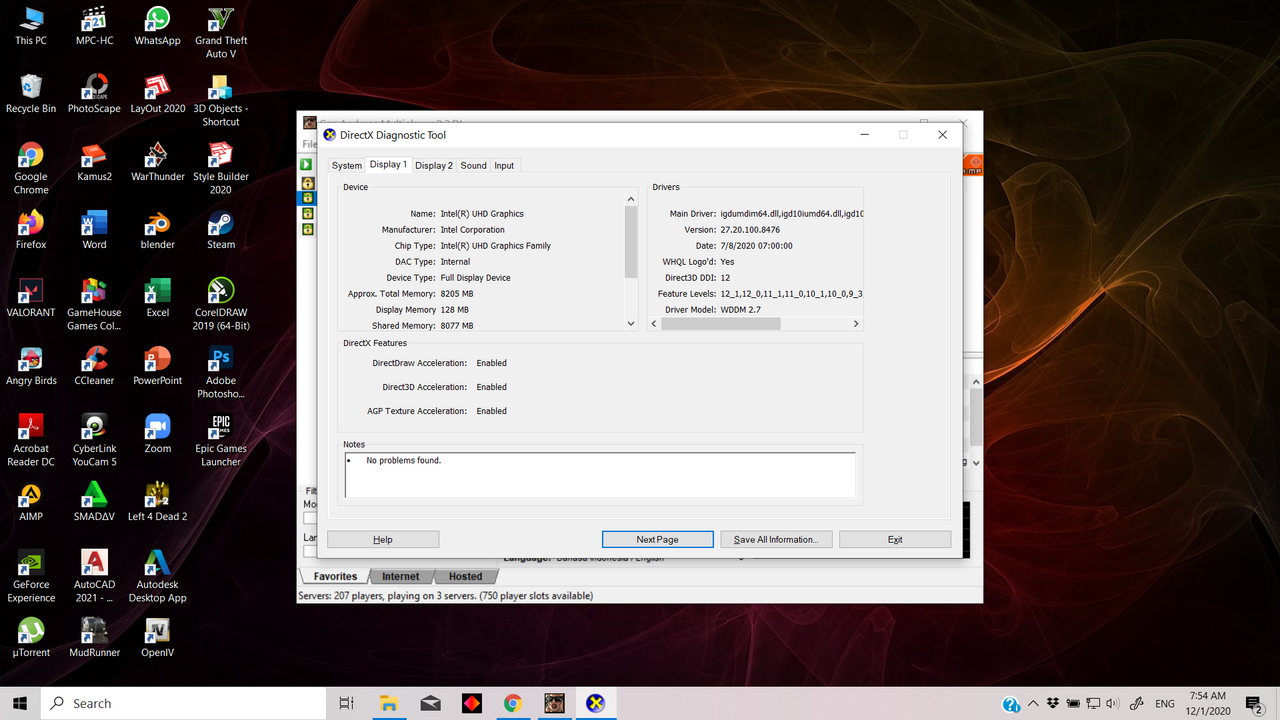Open the Windows Start menu

20,703
